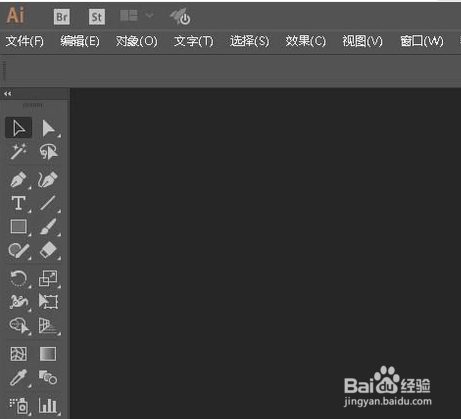Select the Type tool
This screenshot has width=461, height=419.
click(x=19, y=203)
